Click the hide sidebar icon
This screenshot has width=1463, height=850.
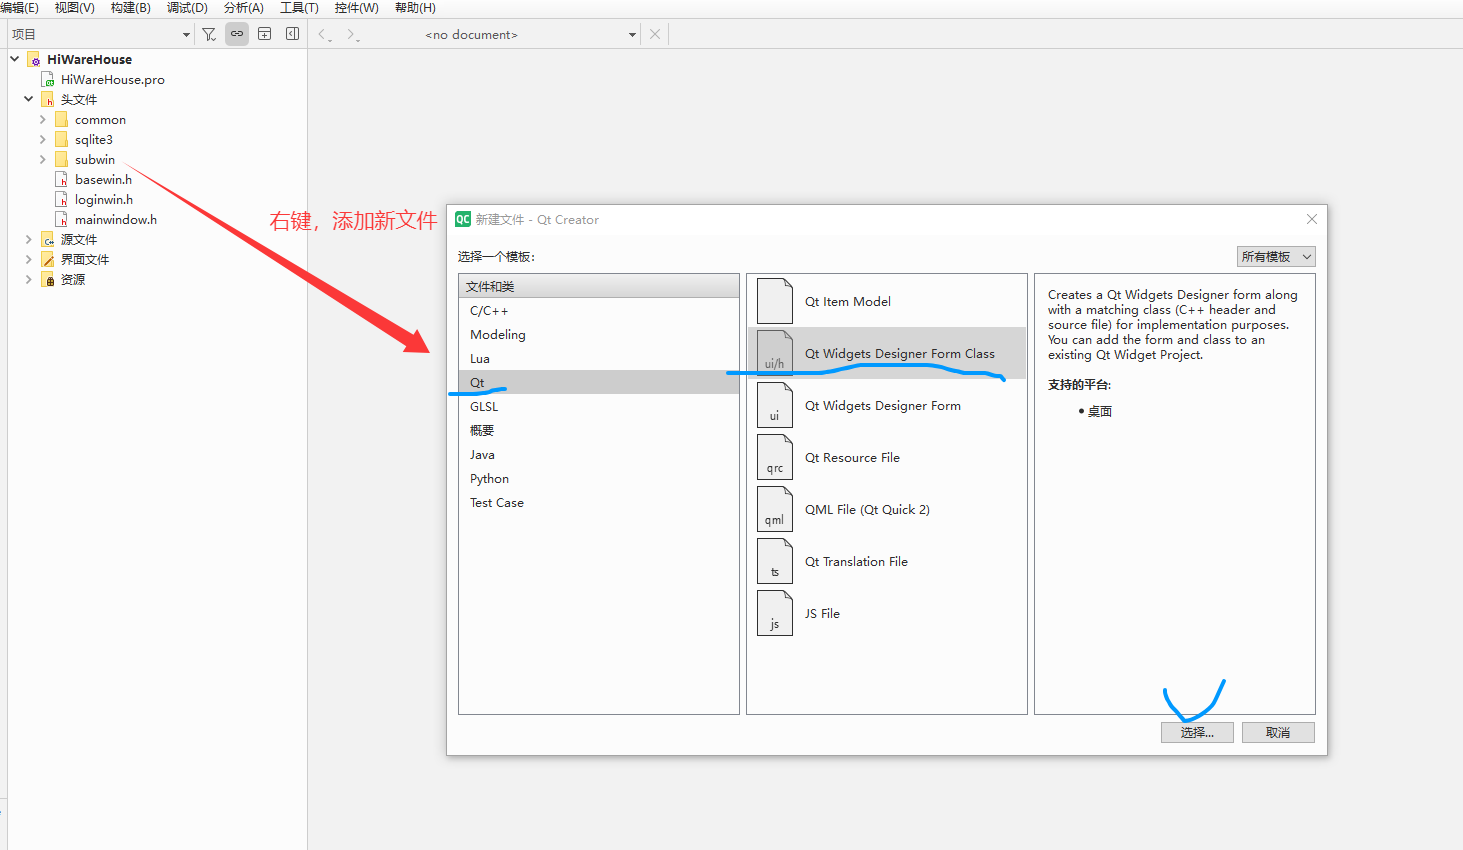[x=292, y=34]
